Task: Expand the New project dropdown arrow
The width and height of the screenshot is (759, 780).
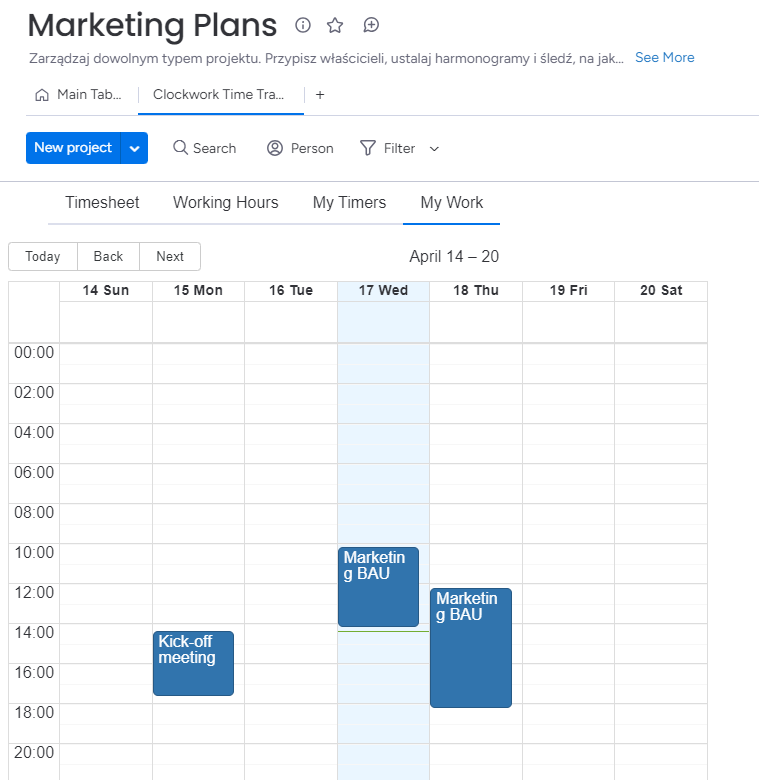Action: [135, 148]
